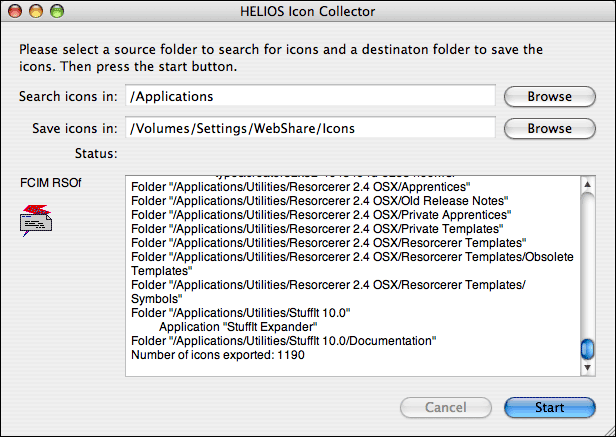616x437 pixels.
Task: Click the log scrollbar down arrow
Action: click(588, 367)
